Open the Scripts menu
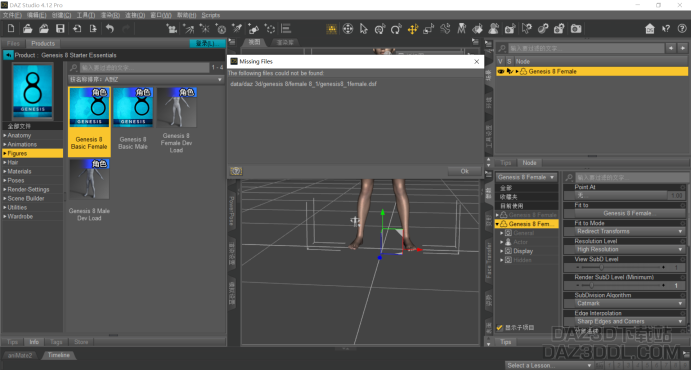The height and width of the screenshot is (370, 691). [x=210, y=15]
